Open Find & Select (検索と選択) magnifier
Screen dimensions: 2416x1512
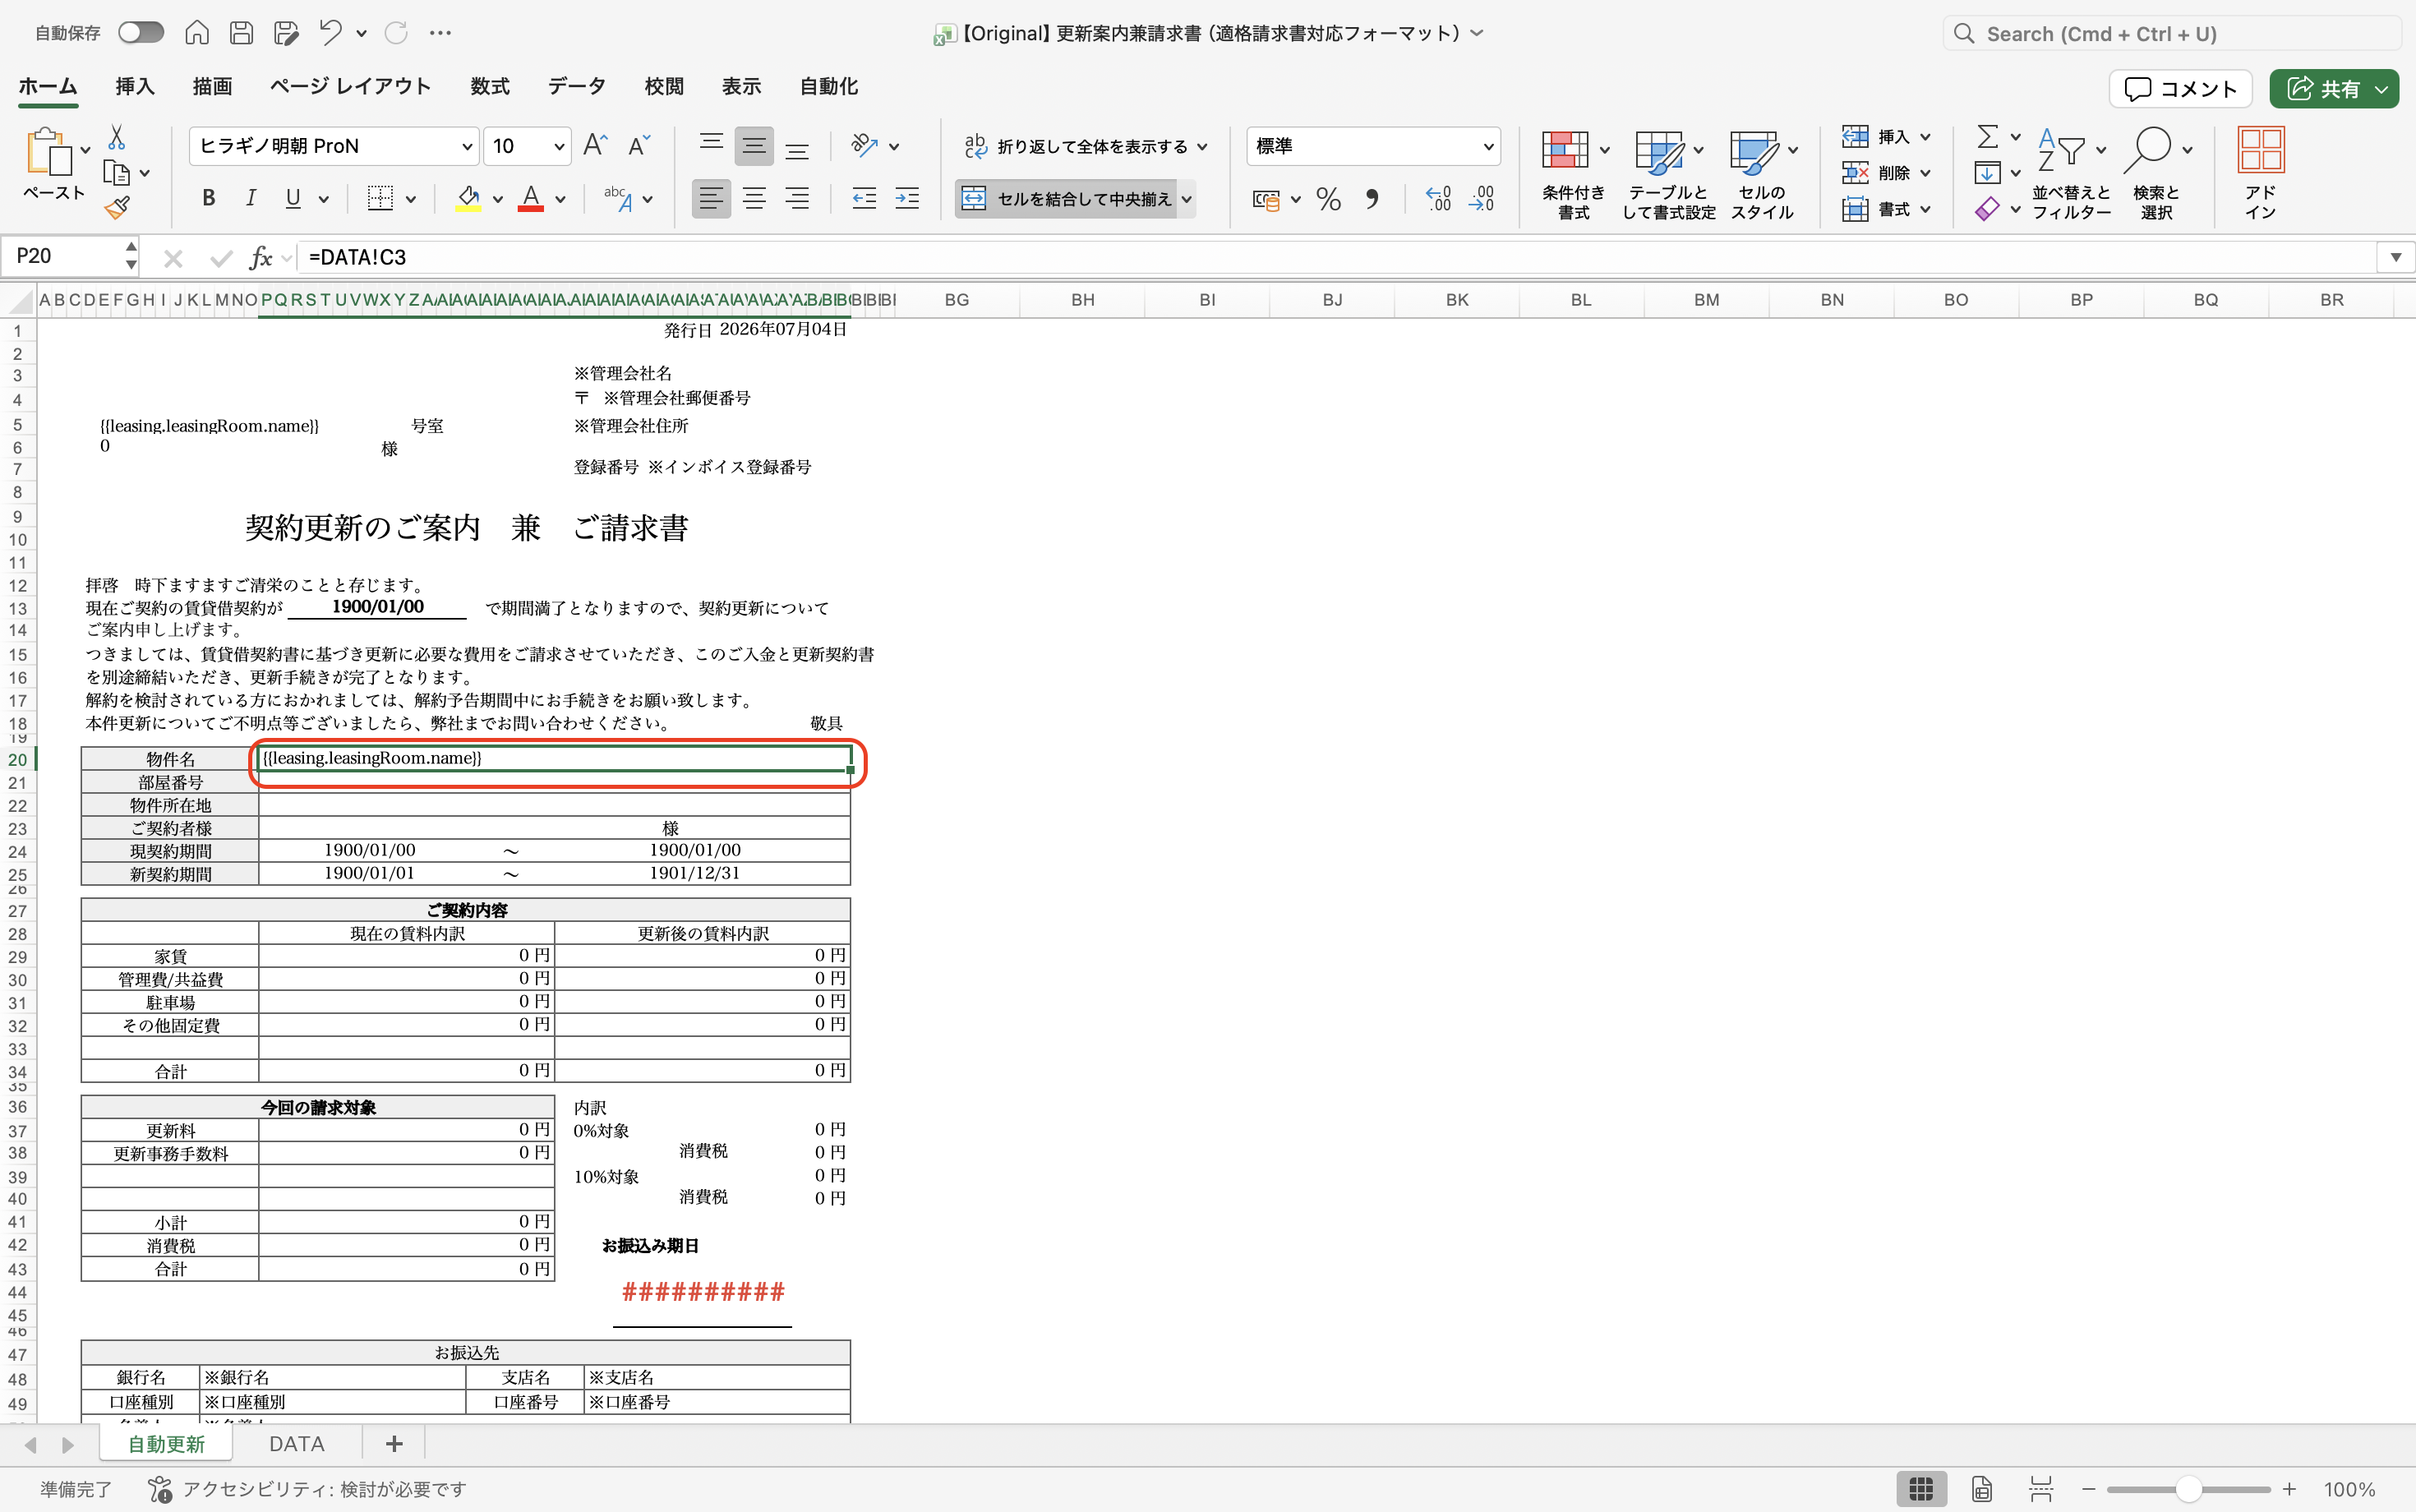click(x=2157, y=174)
